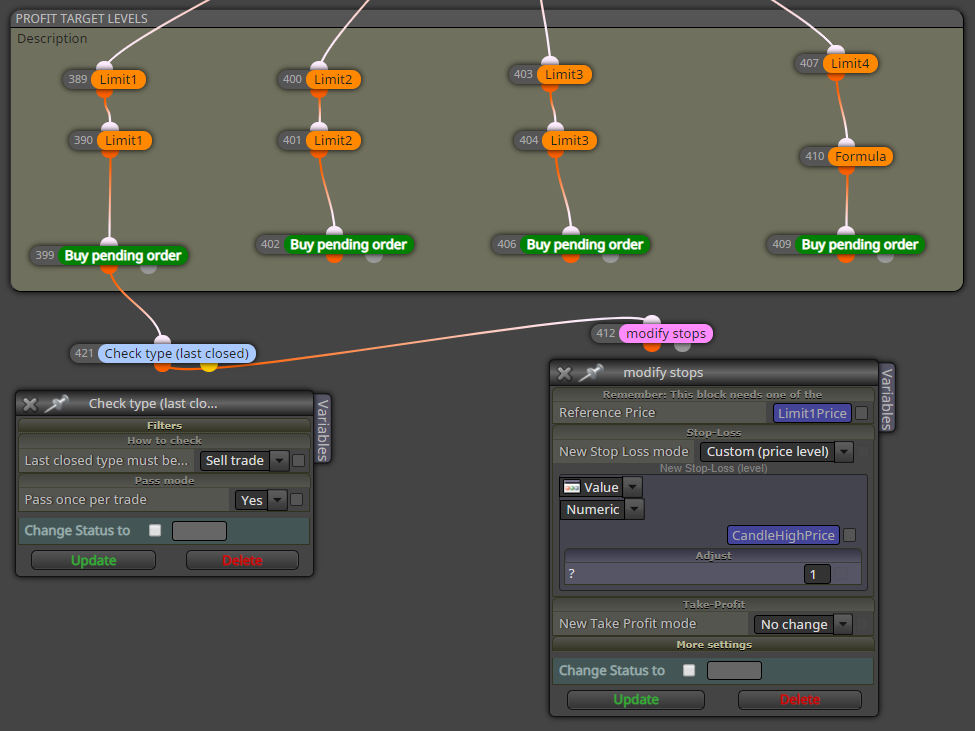This screenshot has width=975, height=731.
Task: Toggle Change Status to checkbox in modify stops
Action: click(689, 670)
